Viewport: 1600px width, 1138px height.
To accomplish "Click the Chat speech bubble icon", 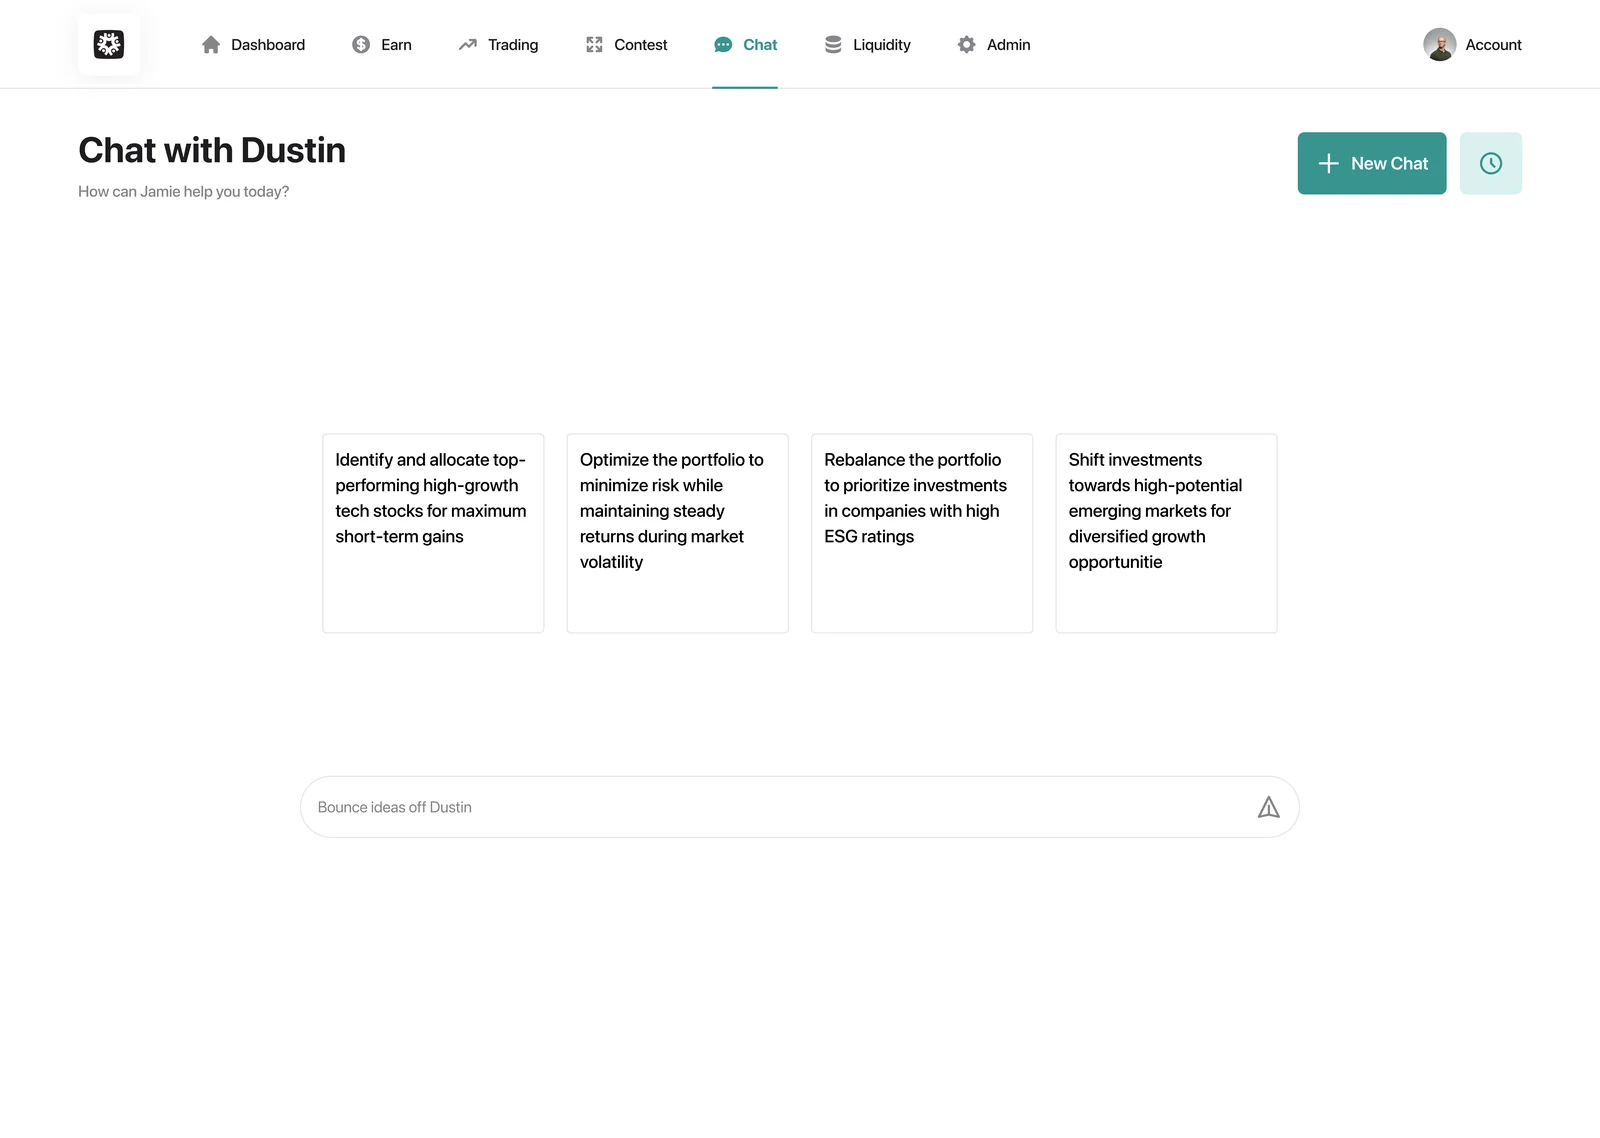I will (x=723, y=45).
